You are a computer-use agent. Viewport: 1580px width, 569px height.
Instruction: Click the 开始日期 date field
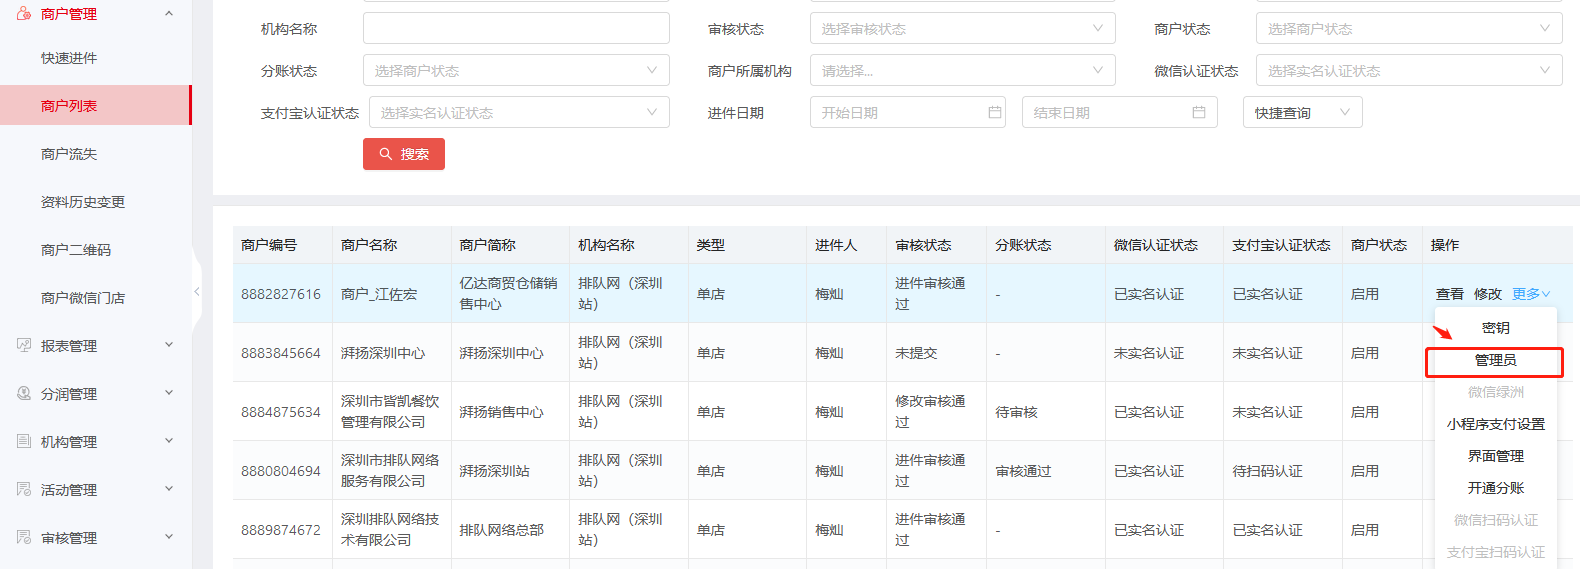pos(907,112)
